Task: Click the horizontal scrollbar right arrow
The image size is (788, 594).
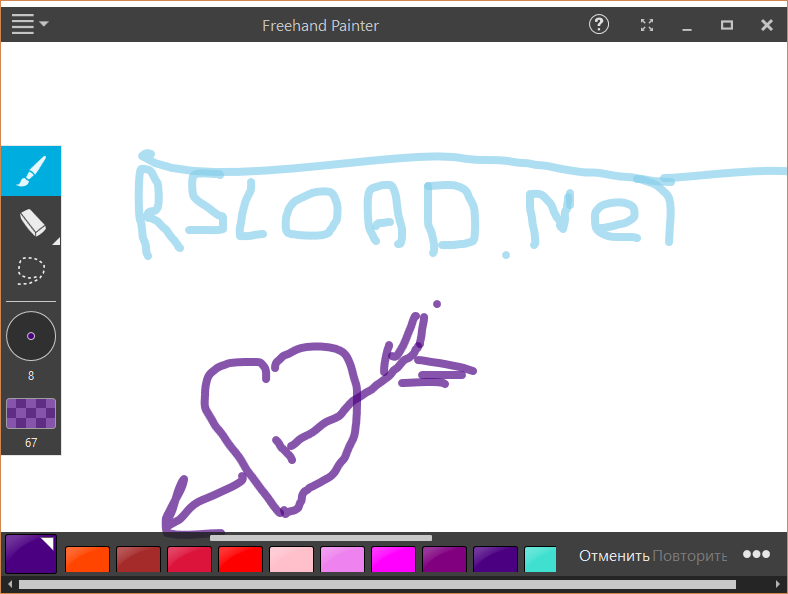Action: (x=778, y=584)
